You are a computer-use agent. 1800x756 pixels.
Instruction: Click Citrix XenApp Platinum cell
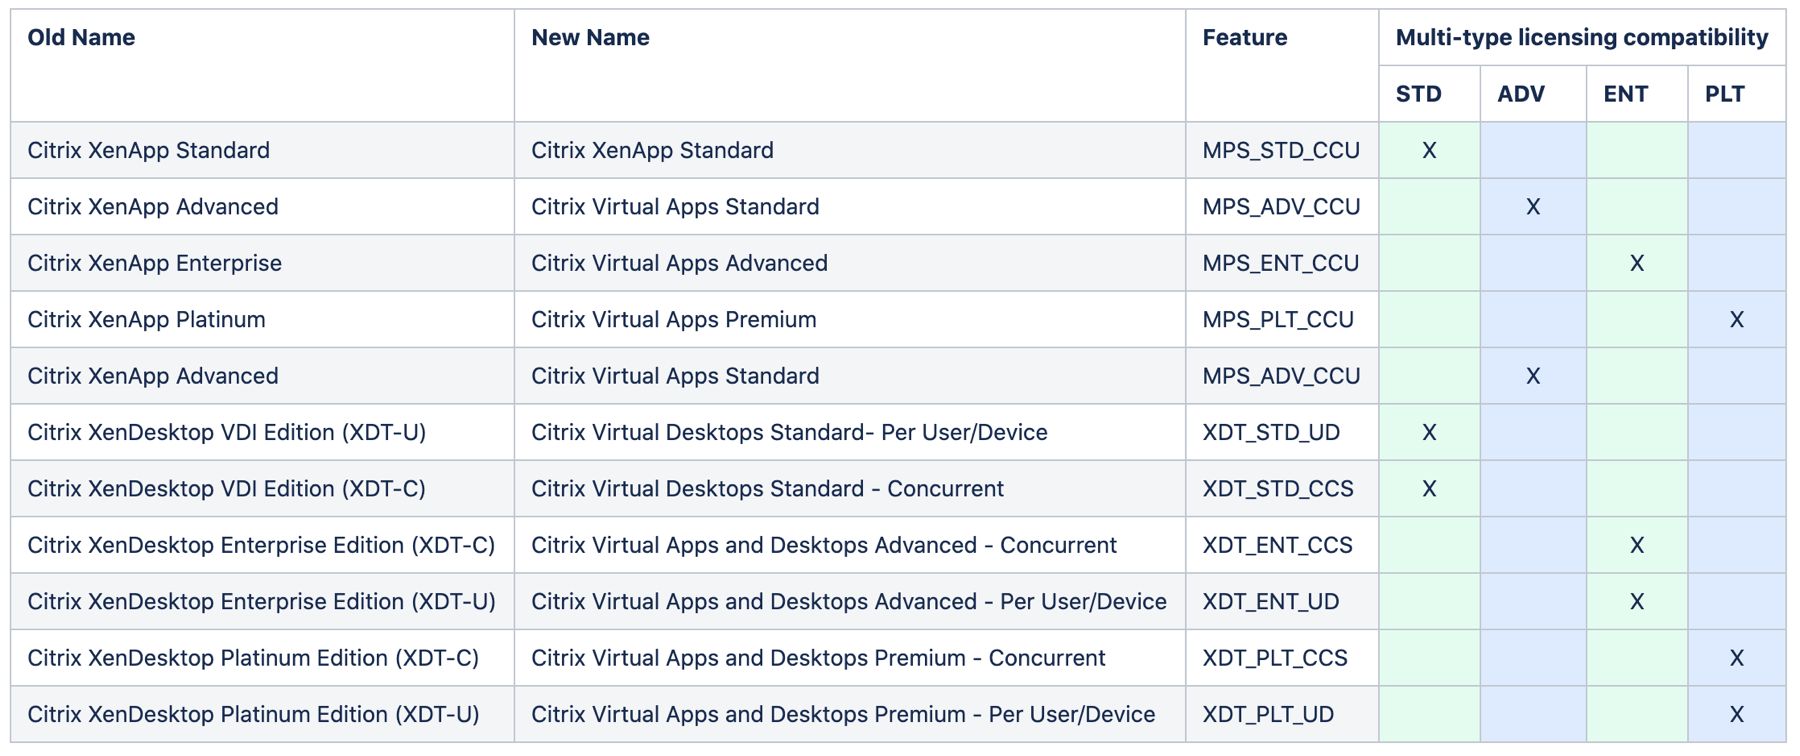[x=262, y=320]
